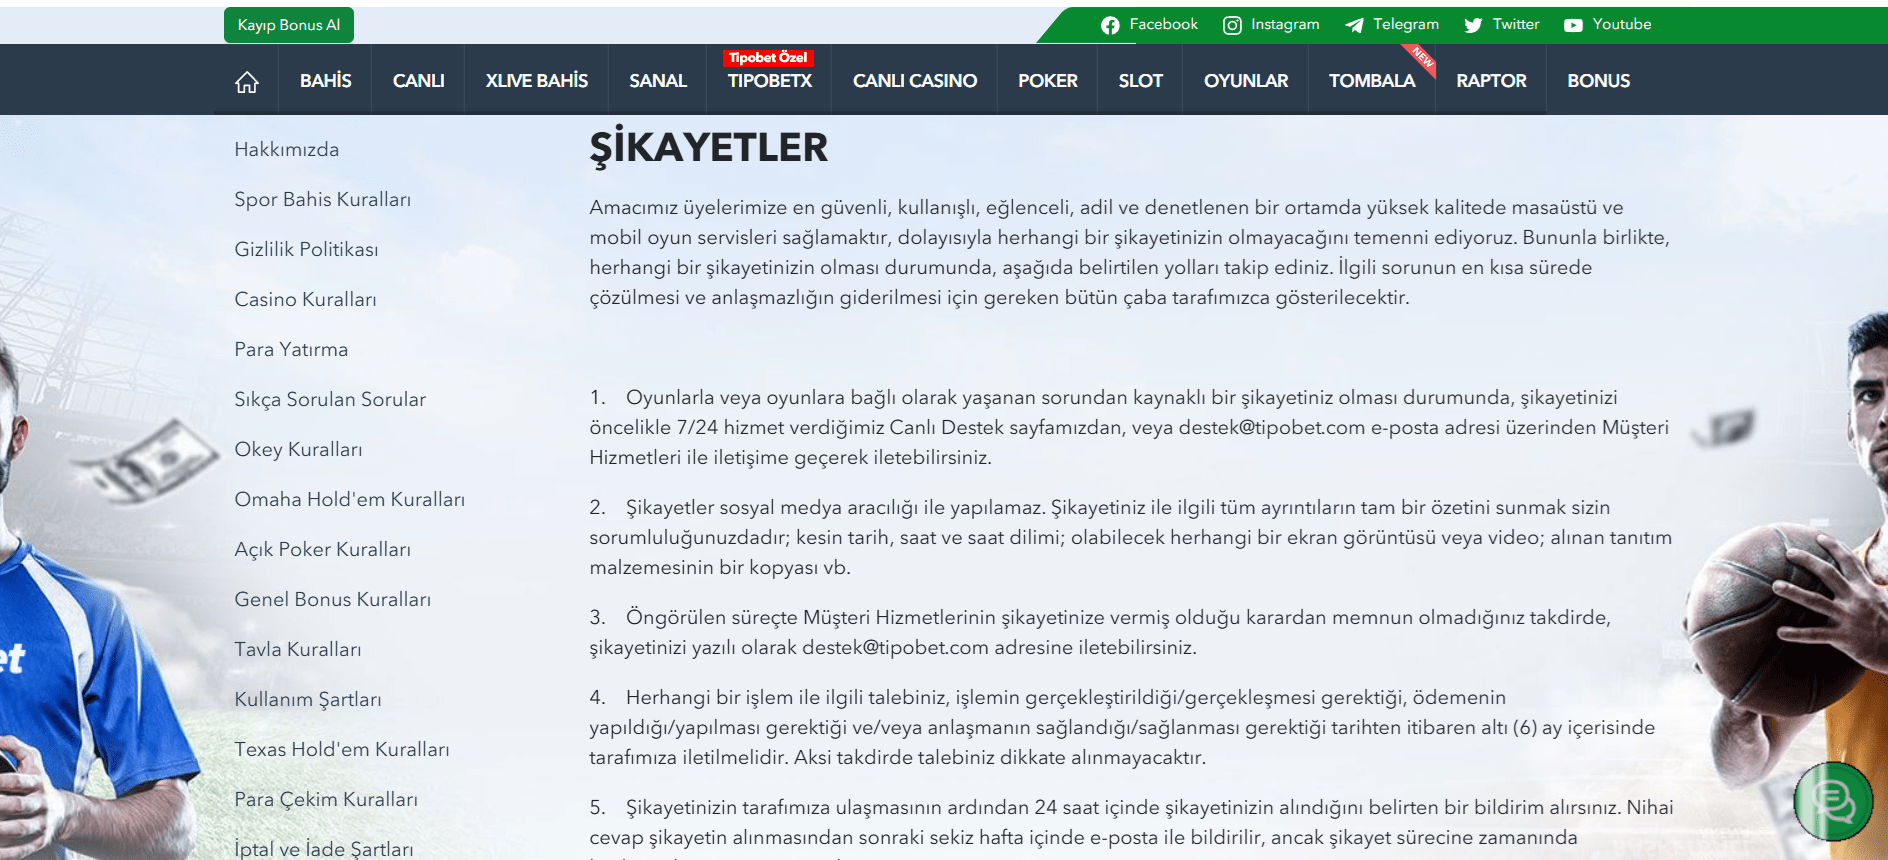The image size is (1888, 860).
Task: Select TIPOBETX in the navigation bar
Action: 769,81
